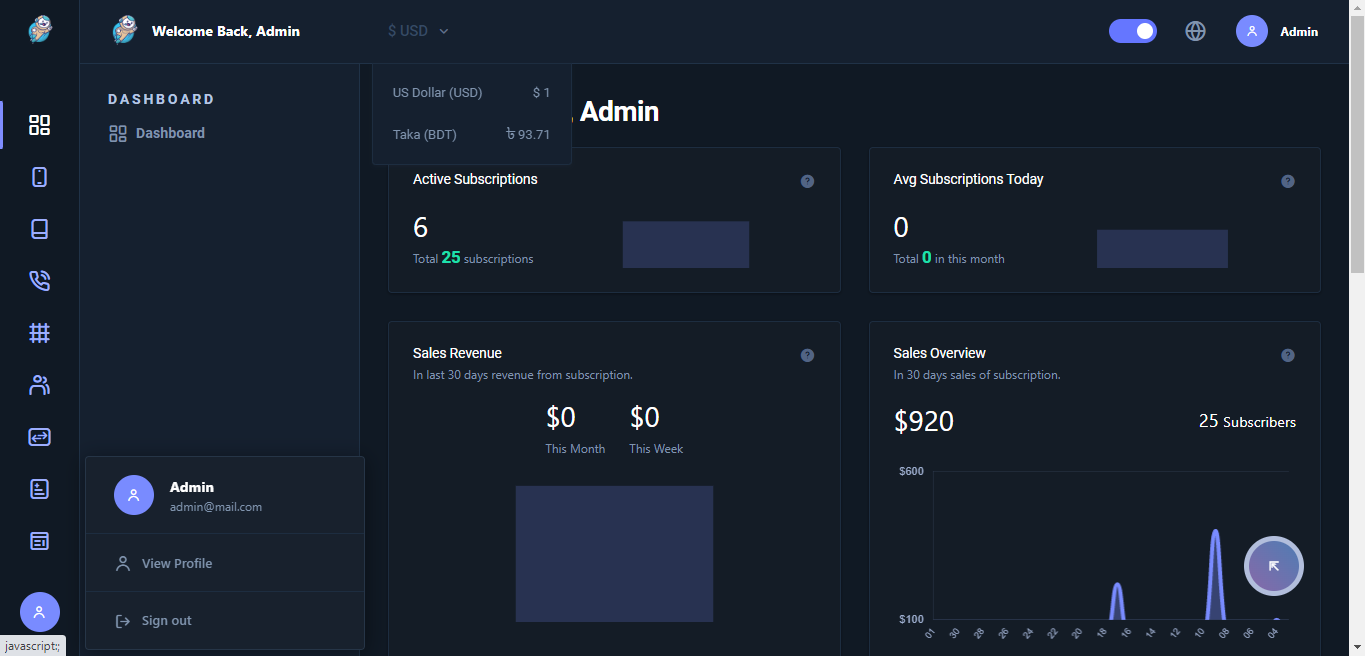Select the book icon in sidebar
Screen dimensions: 1365x656
point(39,229)
